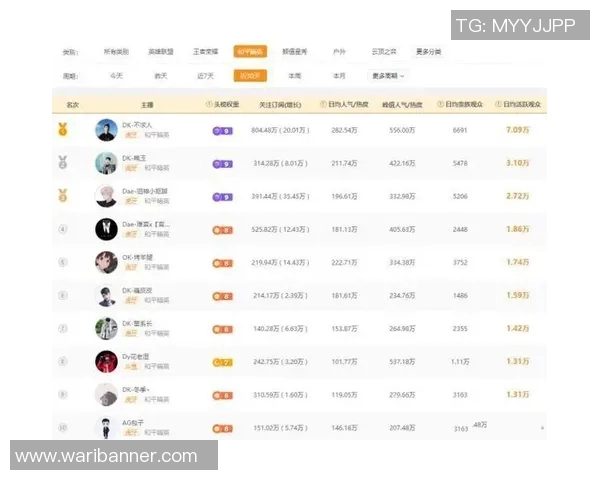Open avatar of streamer DK-不求人
Image resolution: width=600 pixels, height=480 pixels.
click(x=106, y=130)
